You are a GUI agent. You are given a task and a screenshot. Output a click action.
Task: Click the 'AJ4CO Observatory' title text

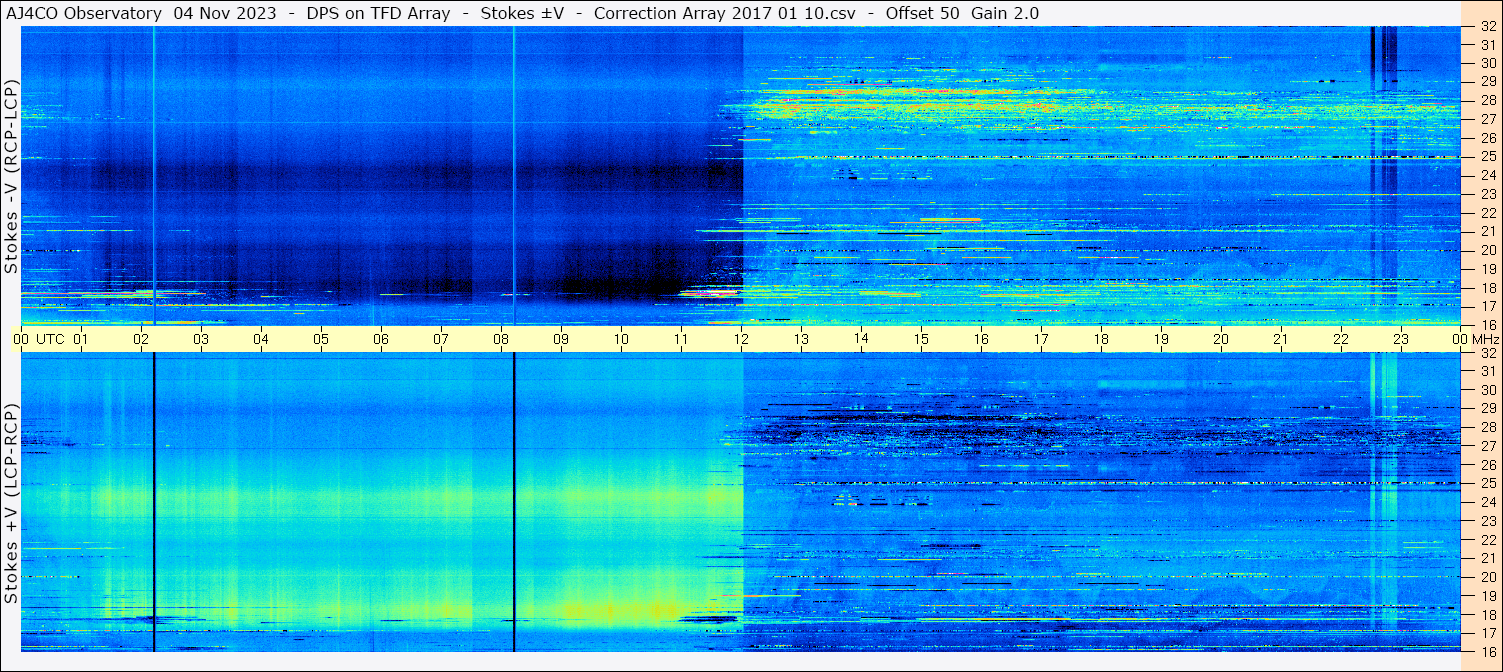84,13
